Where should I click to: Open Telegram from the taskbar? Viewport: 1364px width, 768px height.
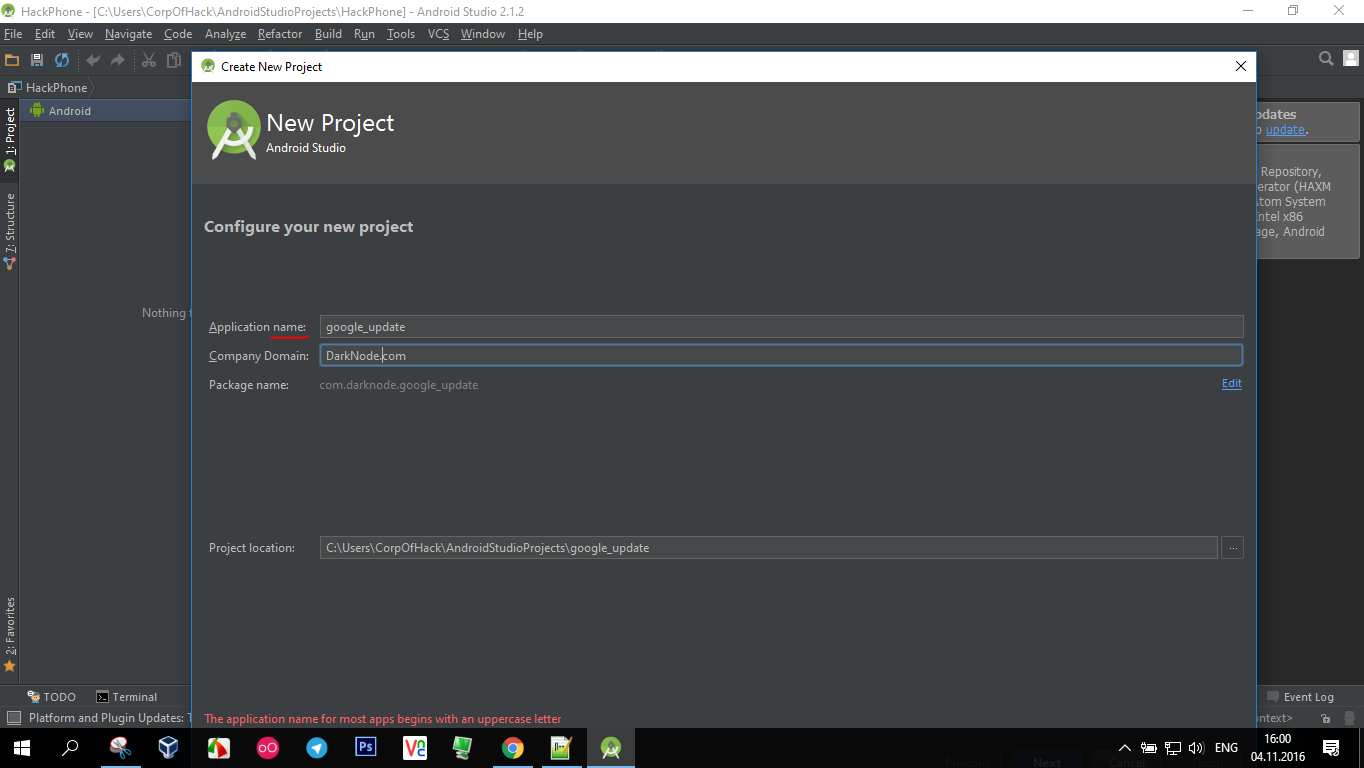[316, 747]
